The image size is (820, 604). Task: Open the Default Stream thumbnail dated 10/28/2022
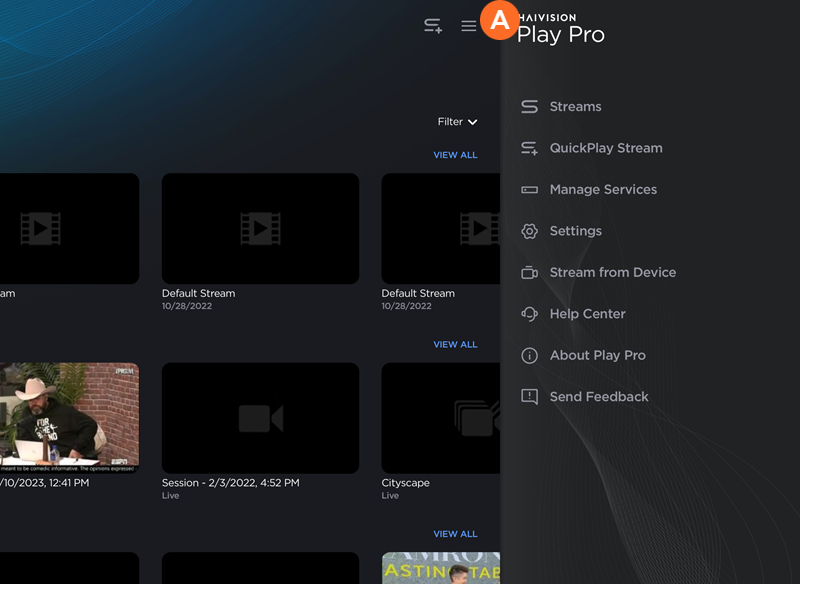(260, 229)
